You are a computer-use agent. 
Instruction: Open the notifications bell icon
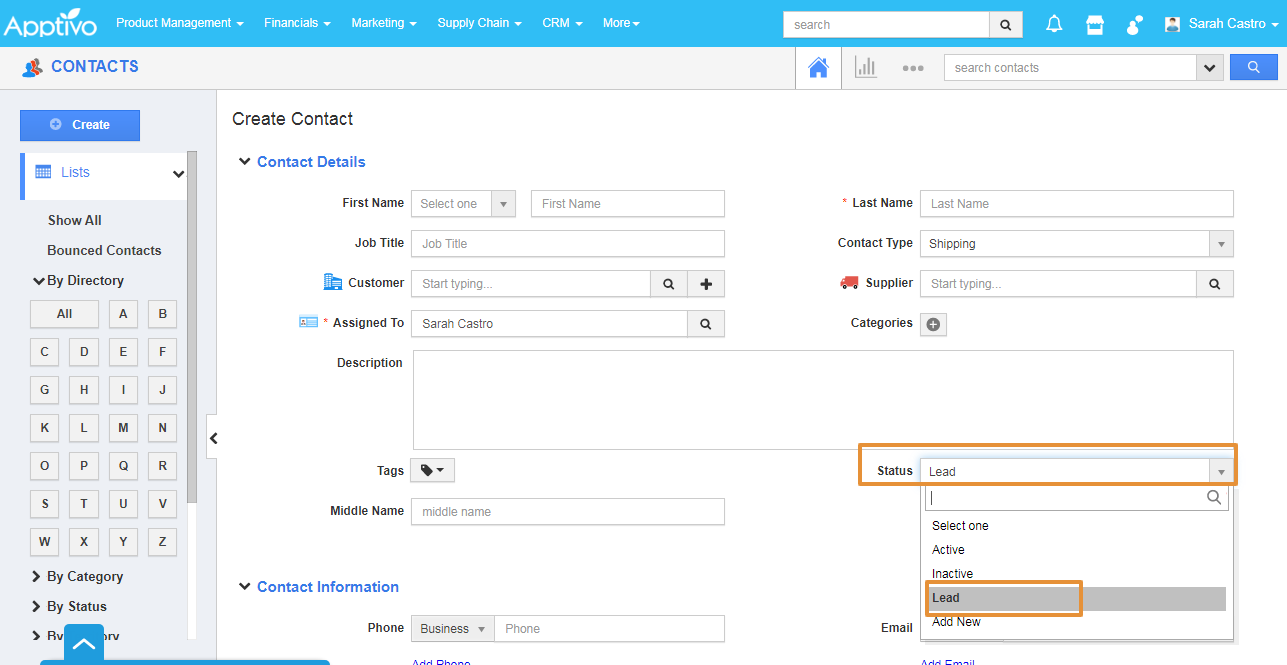[x=1054, y=24]
